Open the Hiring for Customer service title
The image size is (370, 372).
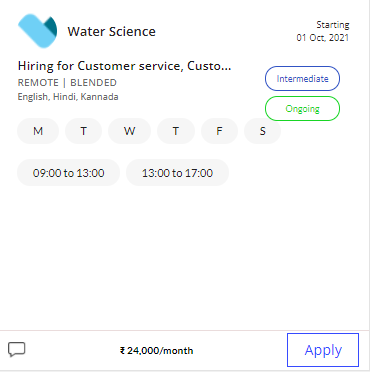124,66
